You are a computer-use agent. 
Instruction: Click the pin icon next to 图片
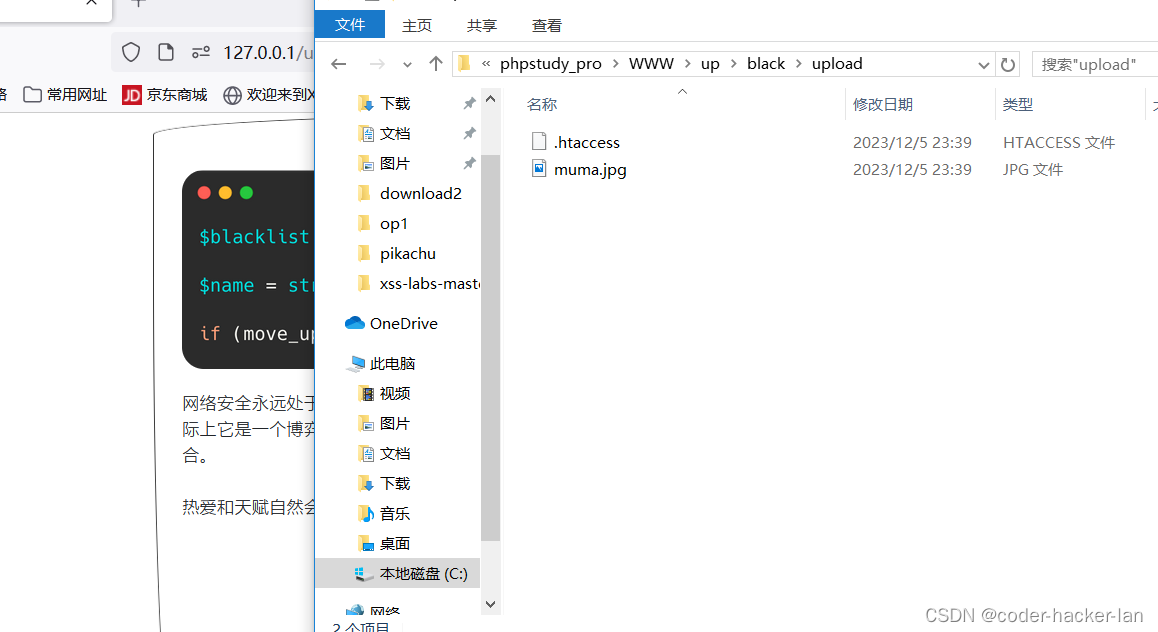pos(469,163)
